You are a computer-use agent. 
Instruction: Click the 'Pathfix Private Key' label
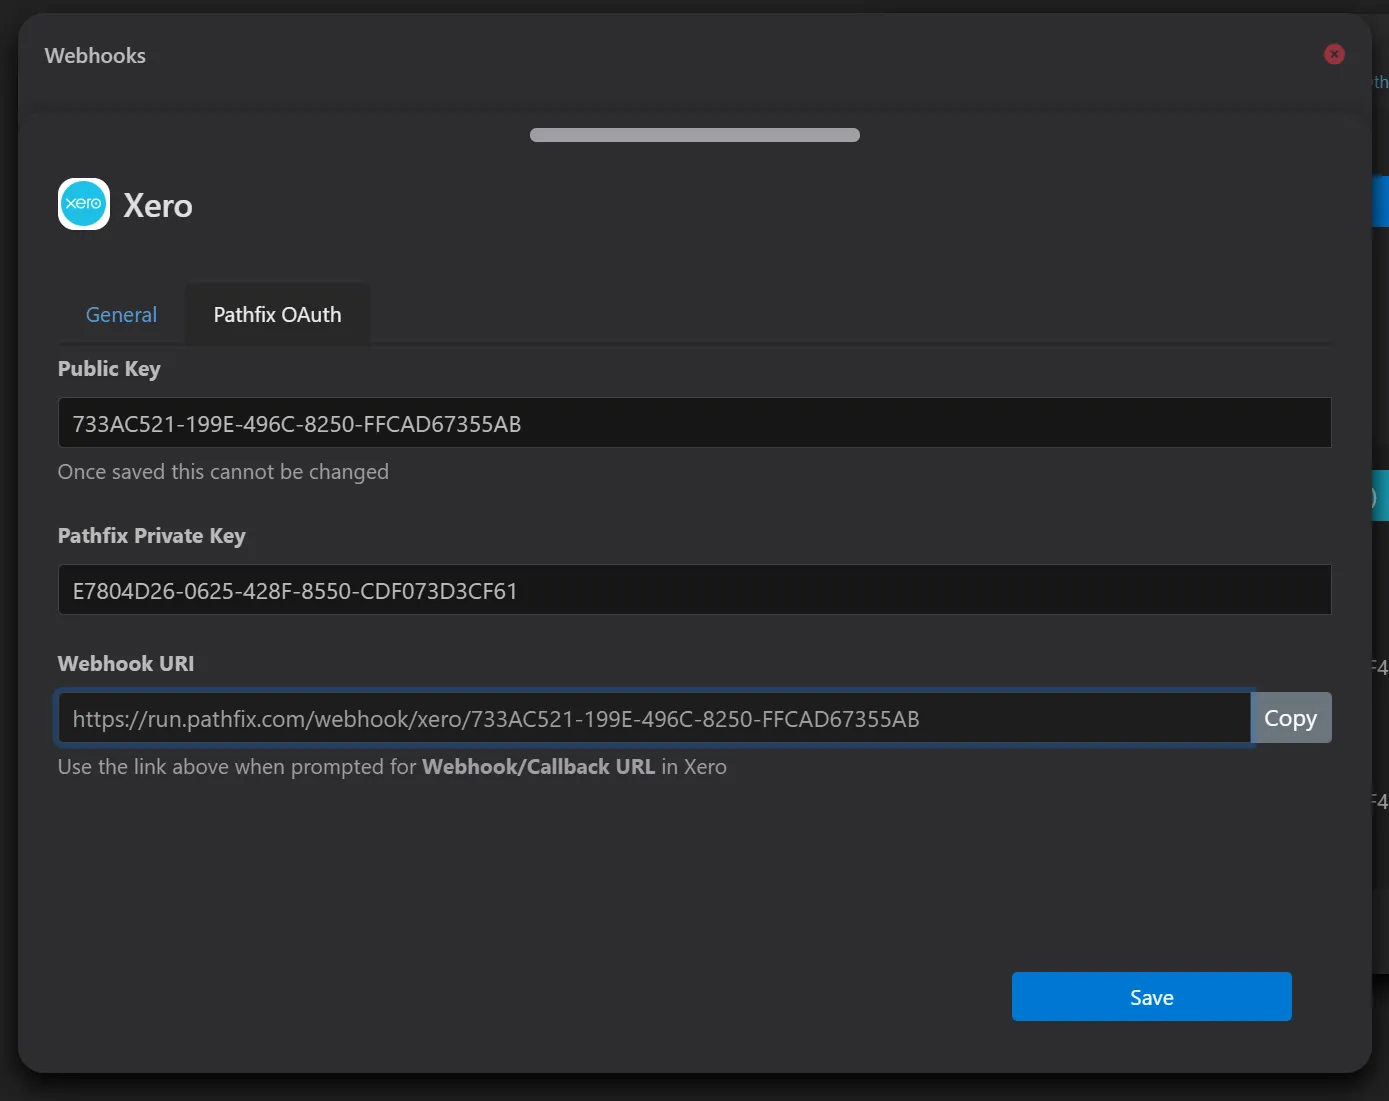point(152,536)
